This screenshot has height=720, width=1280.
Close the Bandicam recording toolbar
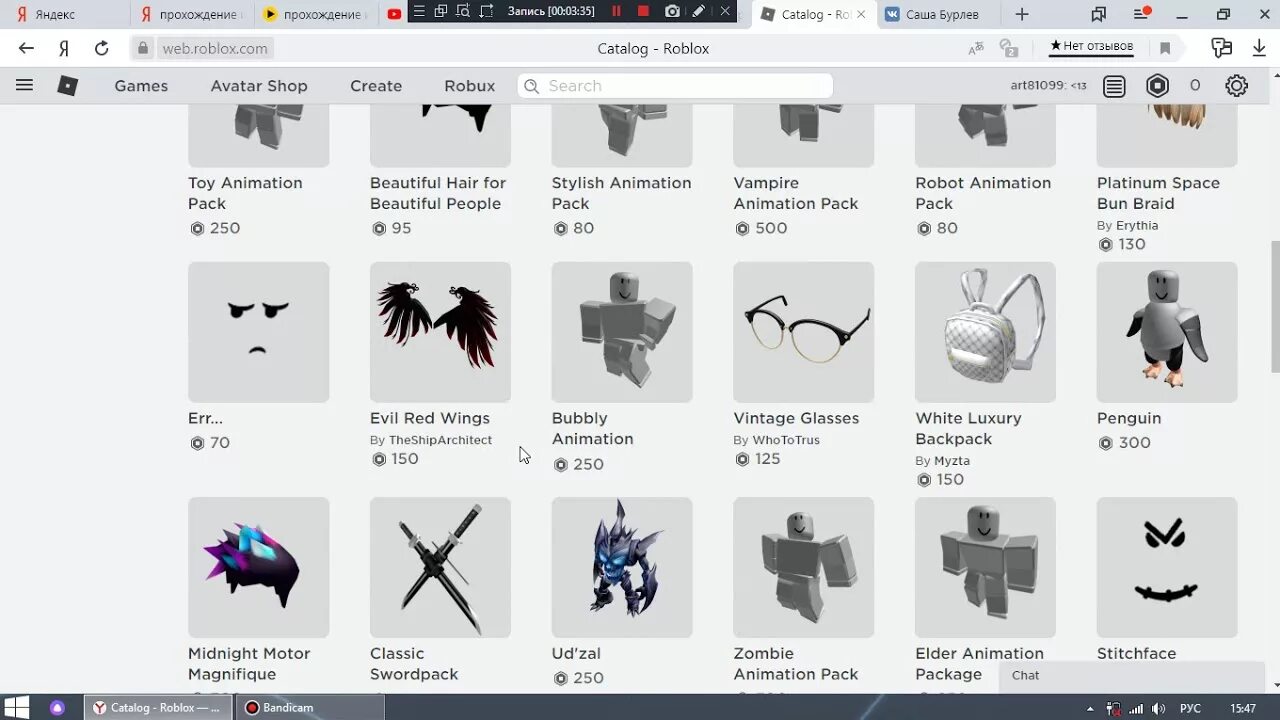click(x=726, y=11)
